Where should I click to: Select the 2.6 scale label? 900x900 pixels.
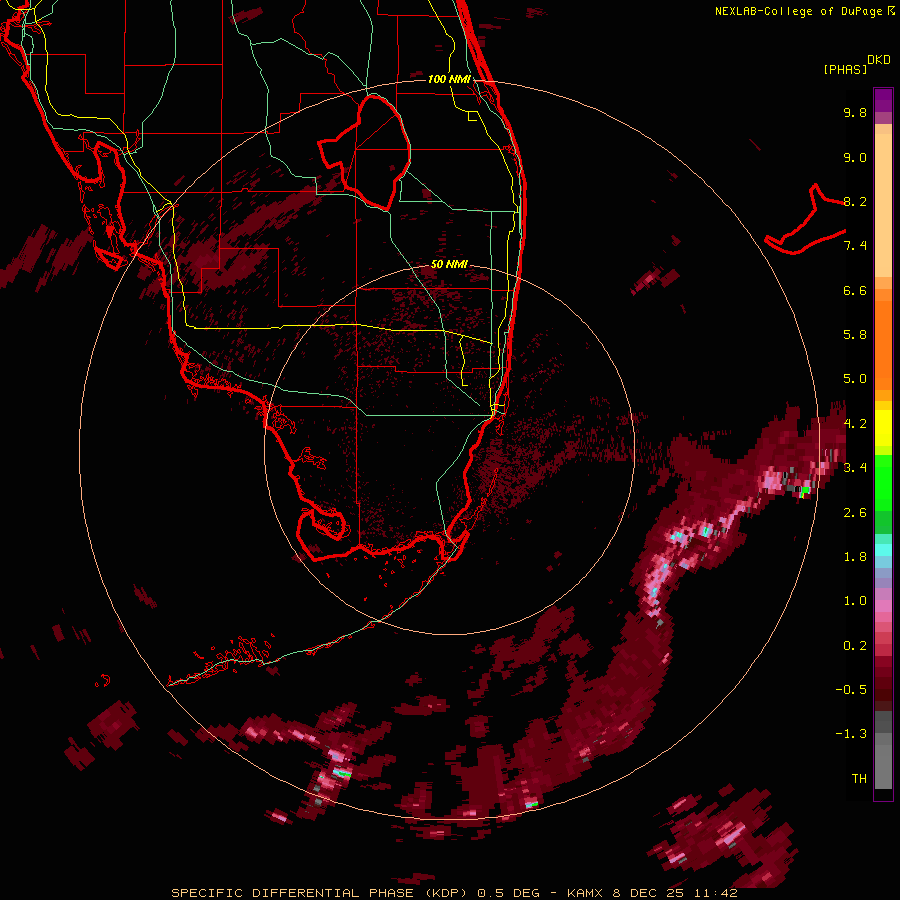point(855,512)
